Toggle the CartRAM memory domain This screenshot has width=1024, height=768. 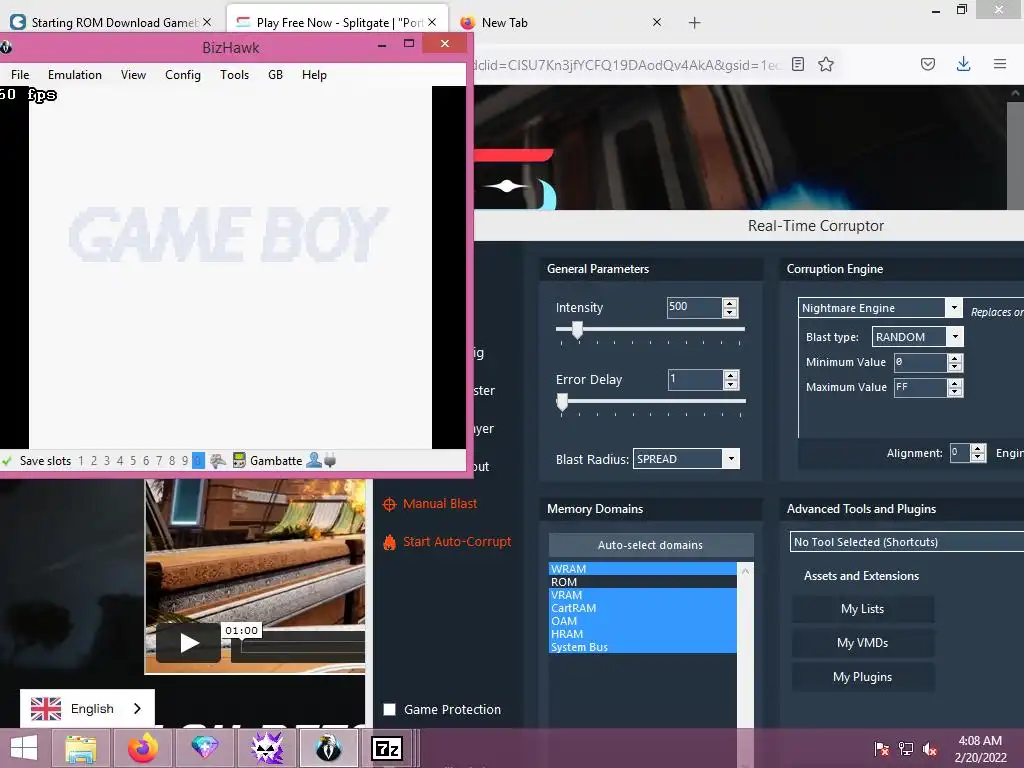[643, 608]
